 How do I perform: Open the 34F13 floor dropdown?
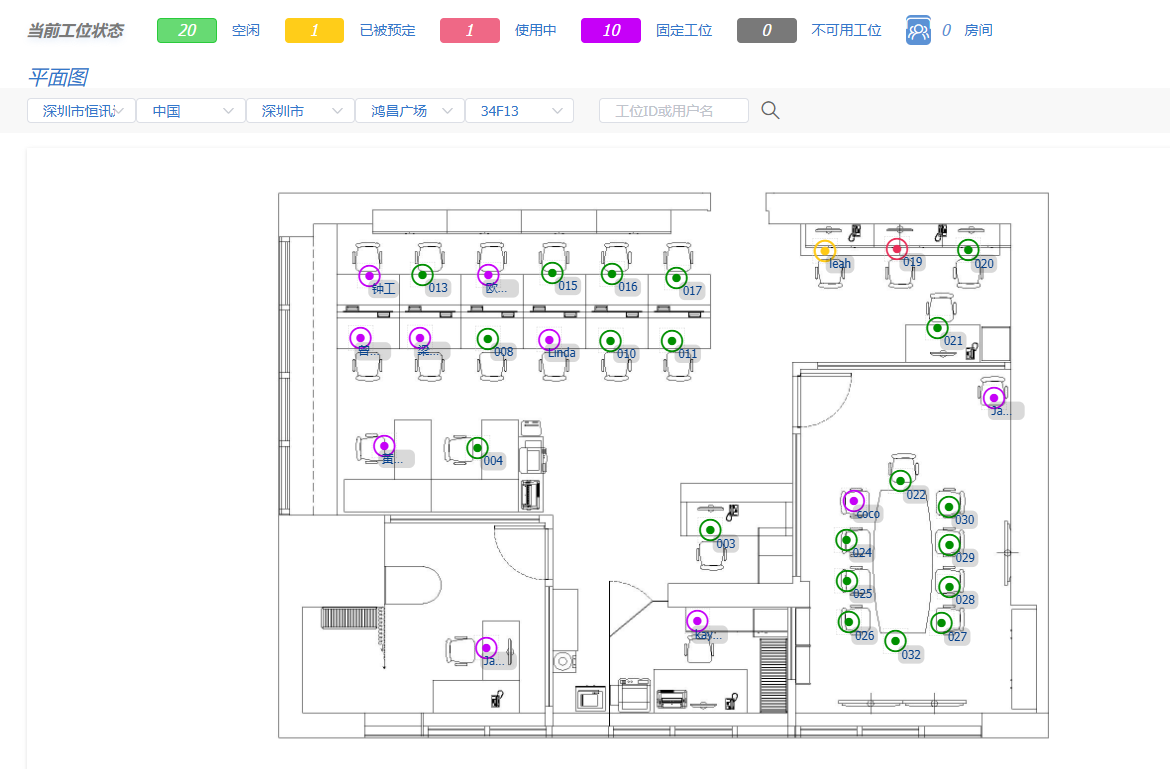(519, 110)
